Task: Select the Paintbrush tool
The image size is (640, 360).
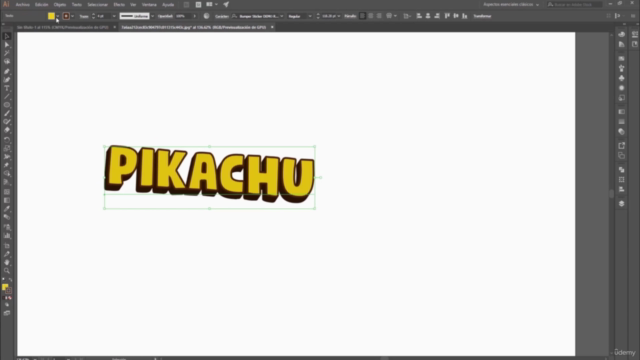Action: (x=7, y=113)
